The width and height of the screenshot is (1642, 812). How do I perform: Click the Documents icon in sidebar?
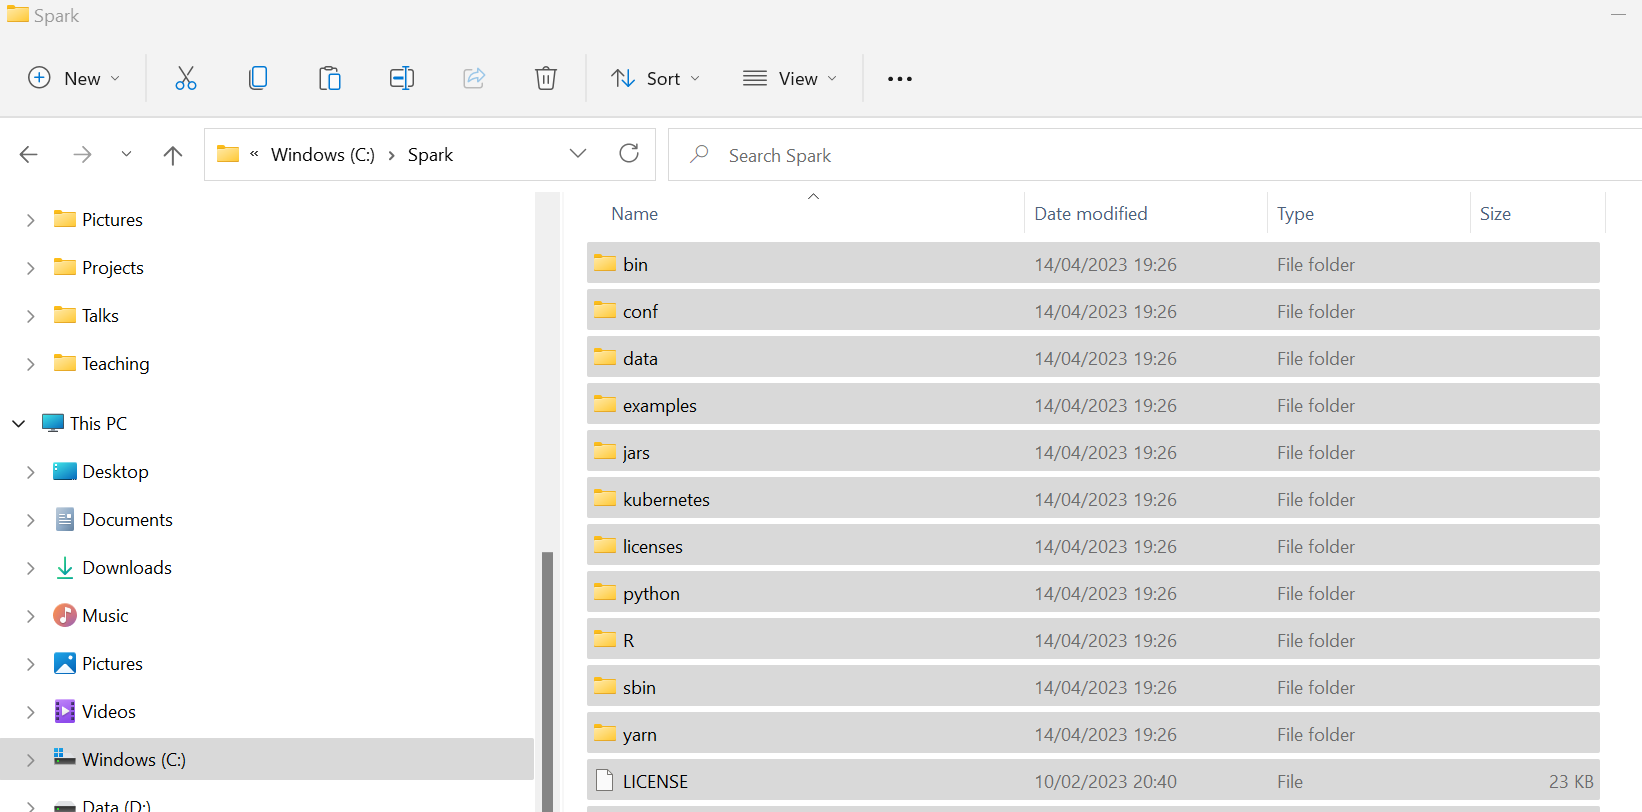pyautogui.click(x=65, y=519)
